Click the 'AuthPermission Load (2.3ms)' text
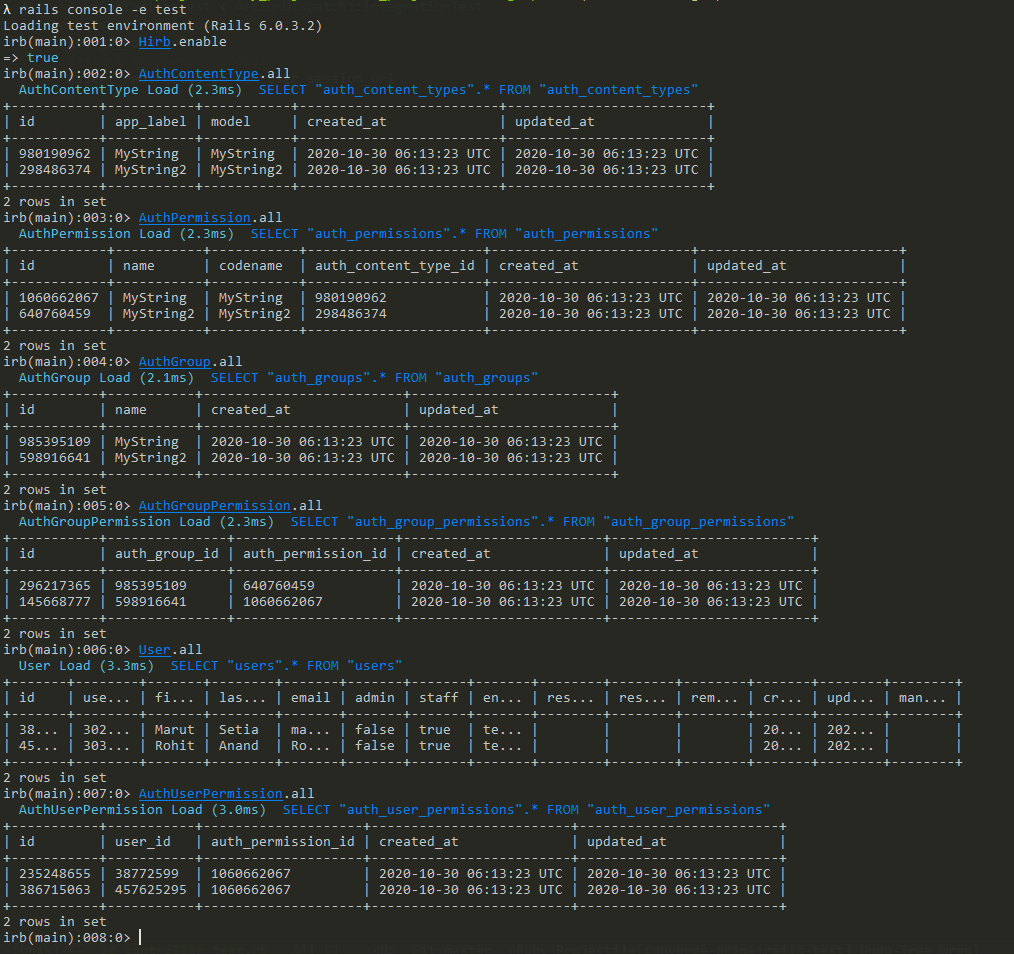 [x=127, y=234]
